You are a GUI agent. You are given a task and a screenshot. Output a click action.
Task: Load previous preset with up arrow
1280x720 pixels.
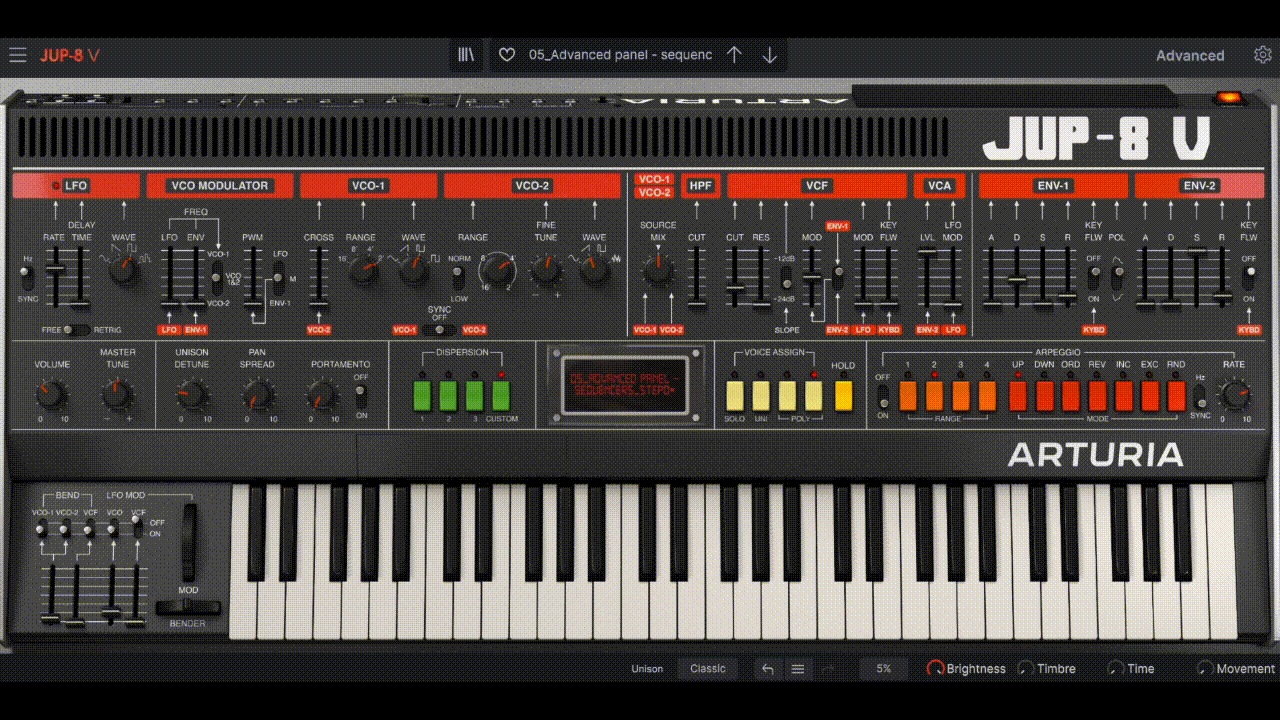(x=734, y=55)
